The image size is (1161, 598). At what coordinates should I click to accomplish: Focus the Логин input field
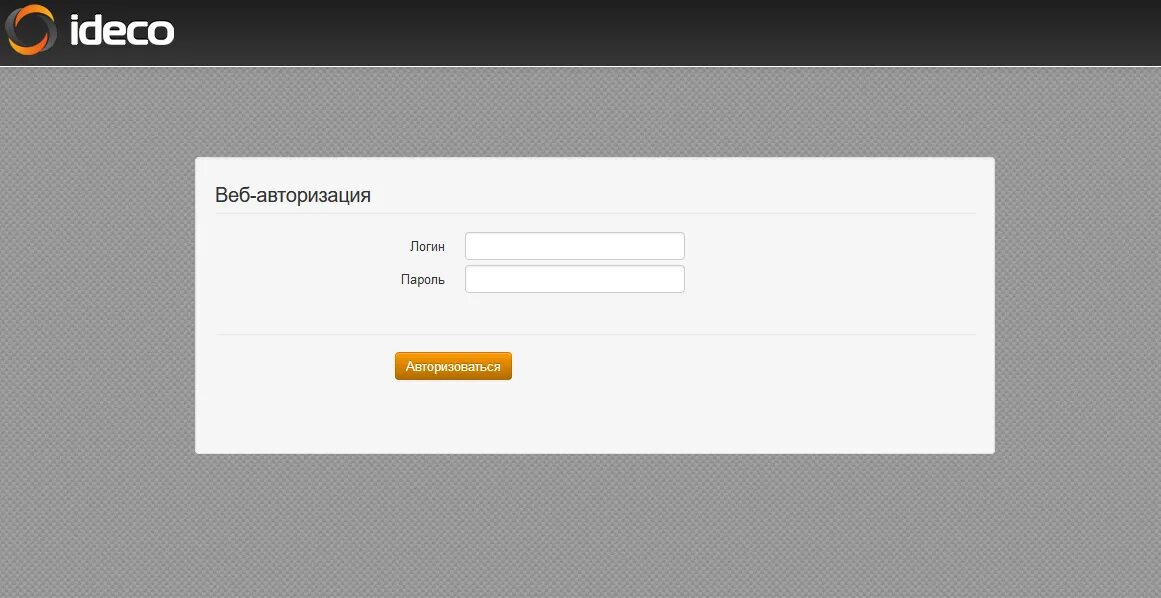pyautogui.click(x=575, y=246)
